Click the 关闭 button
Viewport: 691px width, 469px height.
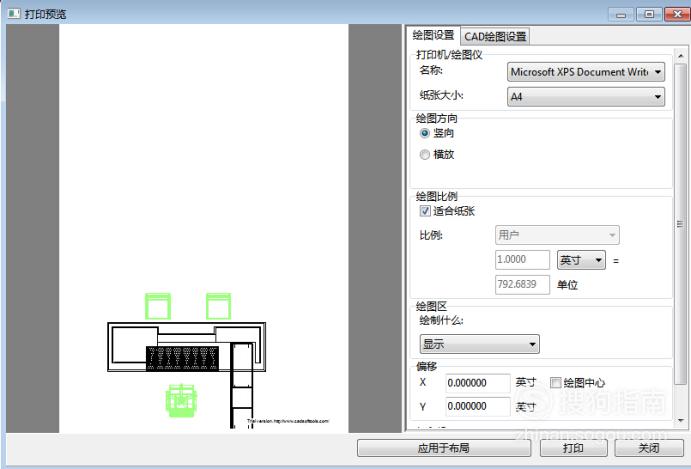pyautogui.click(x=649, y=448)
